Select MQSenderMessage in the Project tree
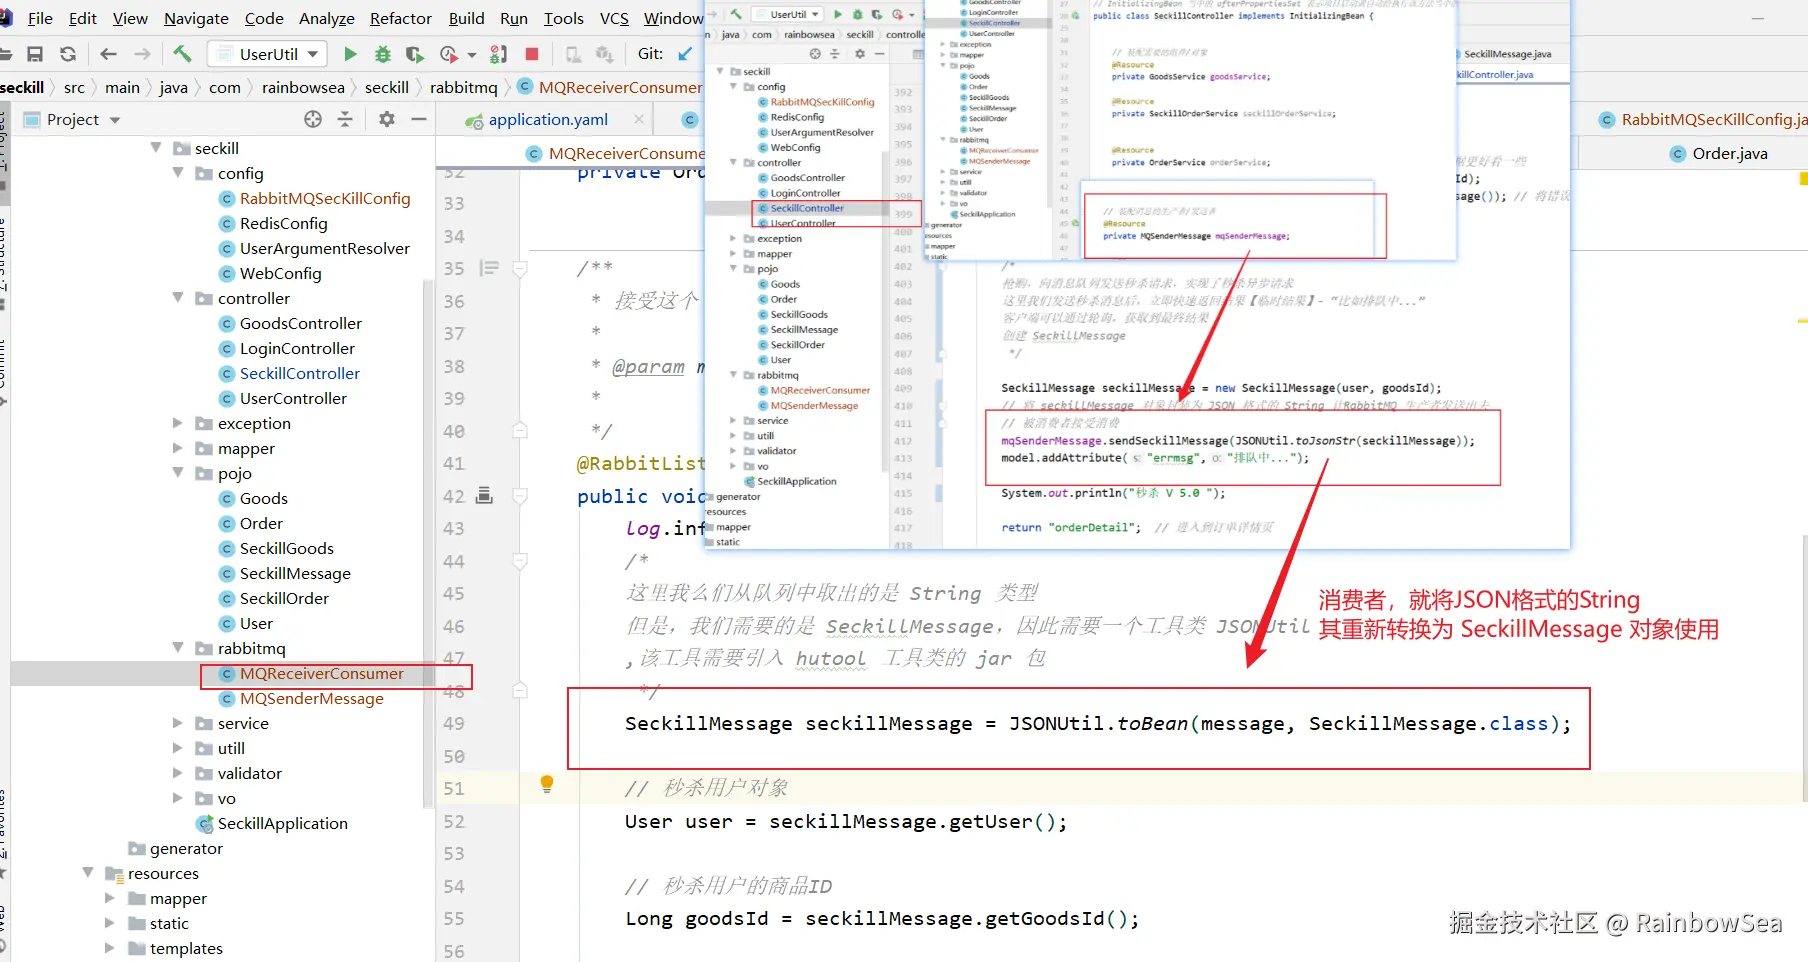Screen dimensions: 1808x962 (311, 698)
